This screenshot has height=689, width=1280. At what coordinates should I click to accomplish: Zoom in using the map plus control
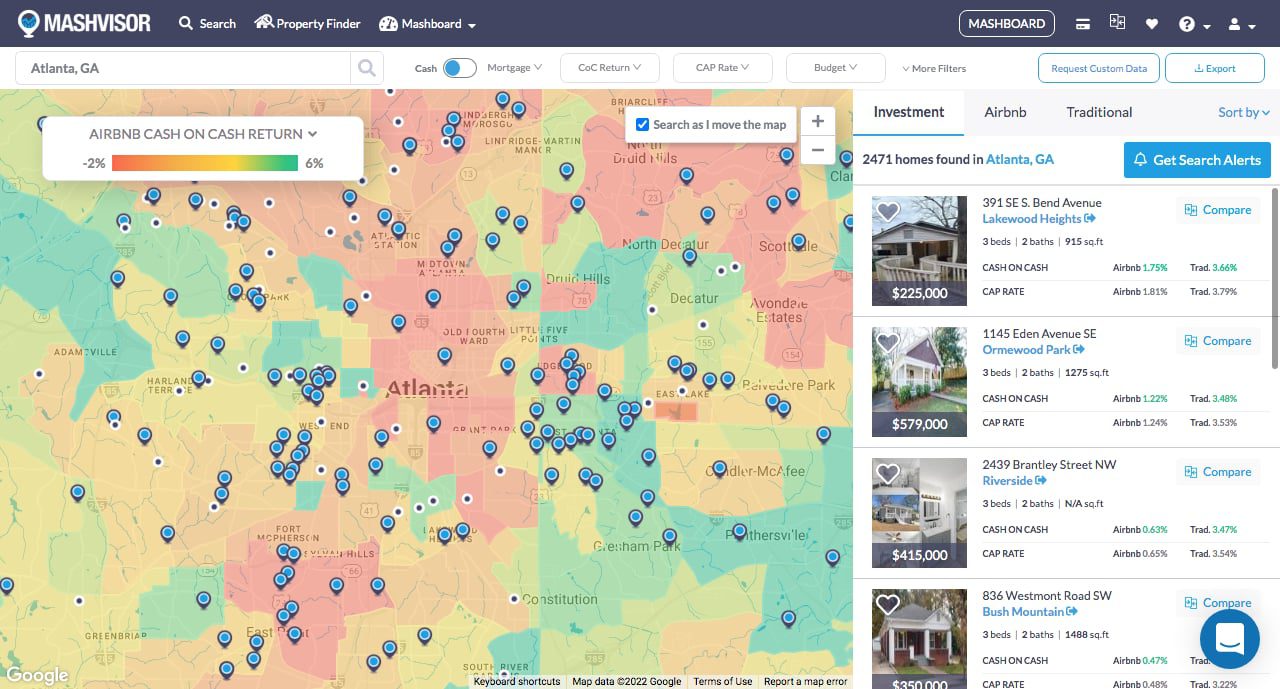coord(818,119)
